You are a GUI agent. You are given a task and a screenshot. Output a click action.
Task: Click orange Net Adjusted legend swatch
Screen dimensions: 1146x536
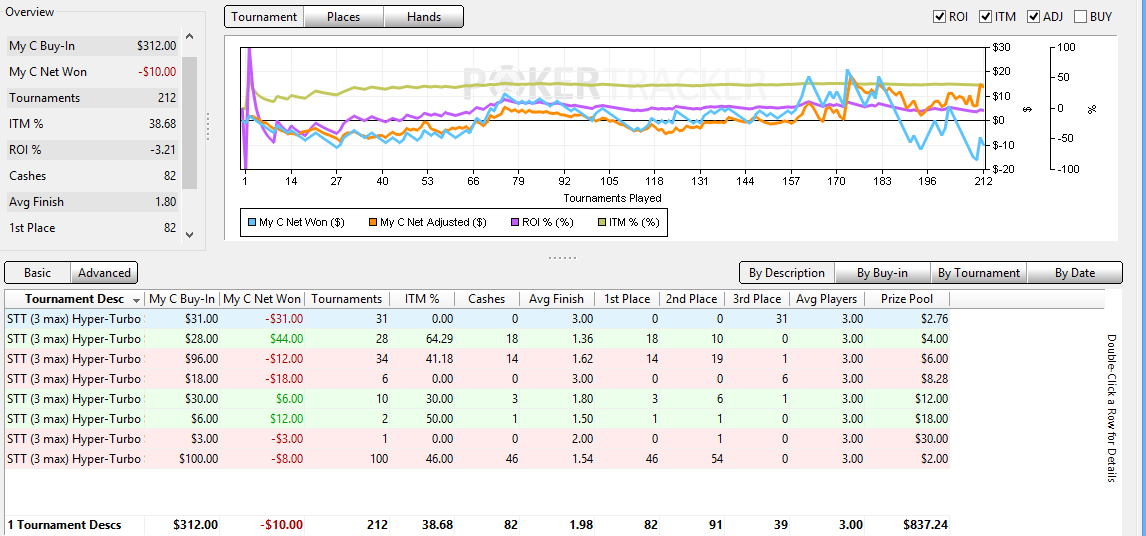pyautogui.click(x=372, y=222)
